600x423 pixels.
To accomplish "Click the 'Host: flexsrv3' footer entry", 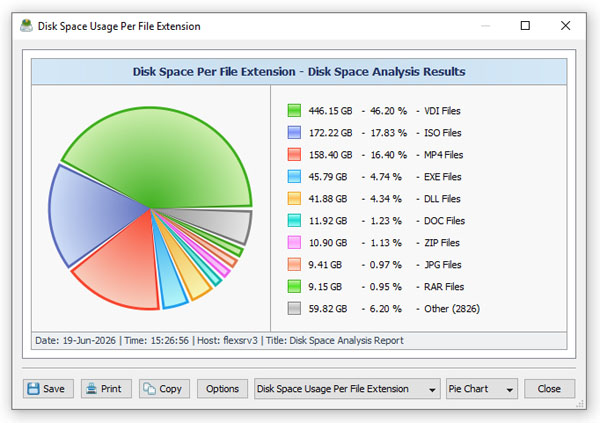I will pos(227,341).
